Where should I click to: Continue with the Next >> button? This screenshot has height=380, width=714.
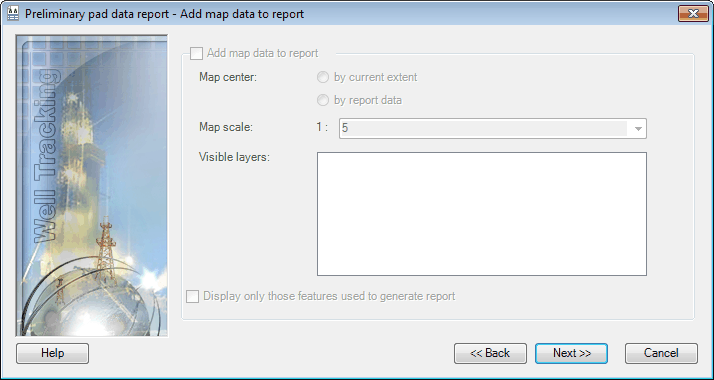[571, 353]
